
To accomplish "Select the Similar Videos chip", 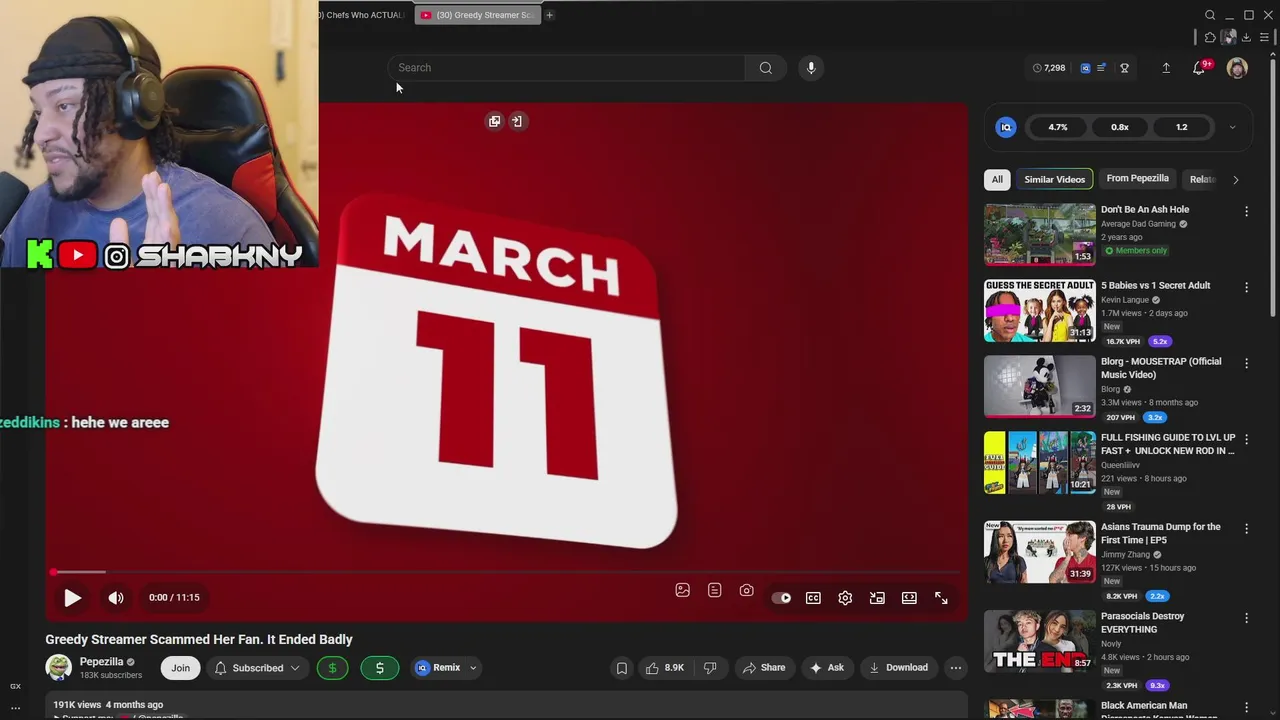I will [1054, 179].
